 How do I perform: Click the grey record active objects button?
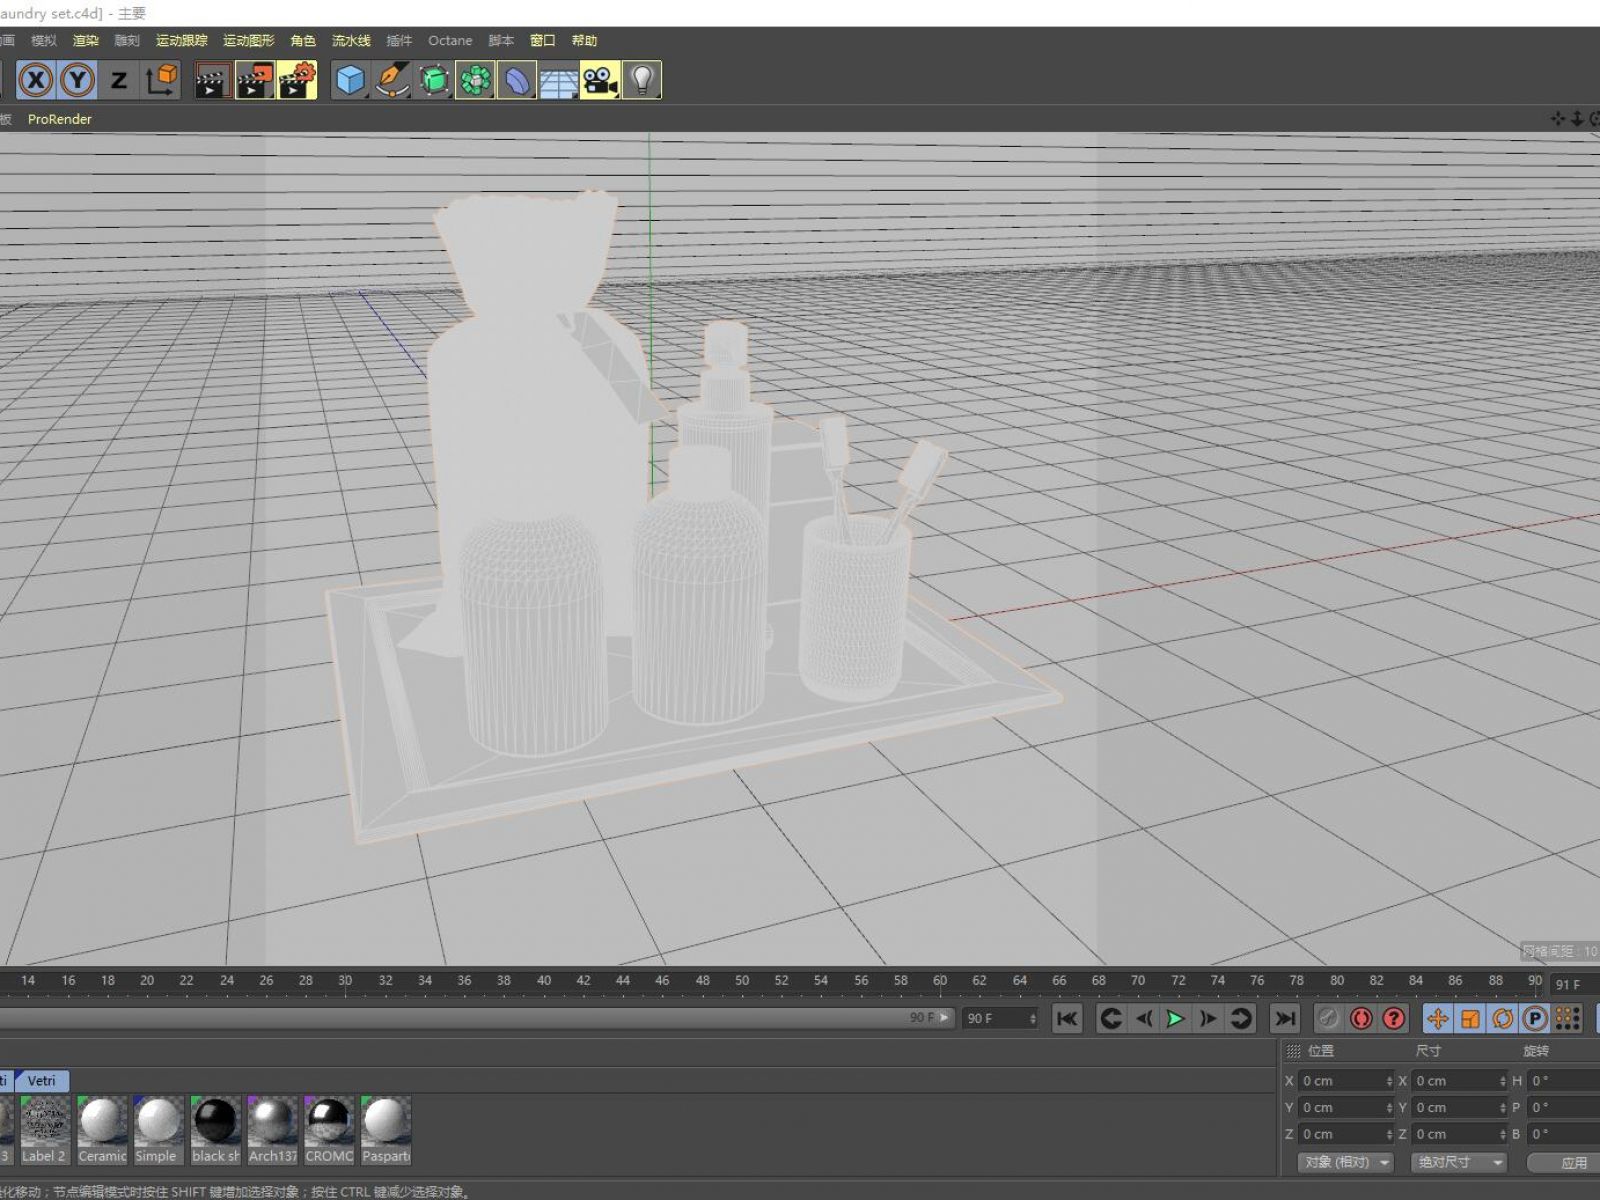(x=1328, y=1019)
